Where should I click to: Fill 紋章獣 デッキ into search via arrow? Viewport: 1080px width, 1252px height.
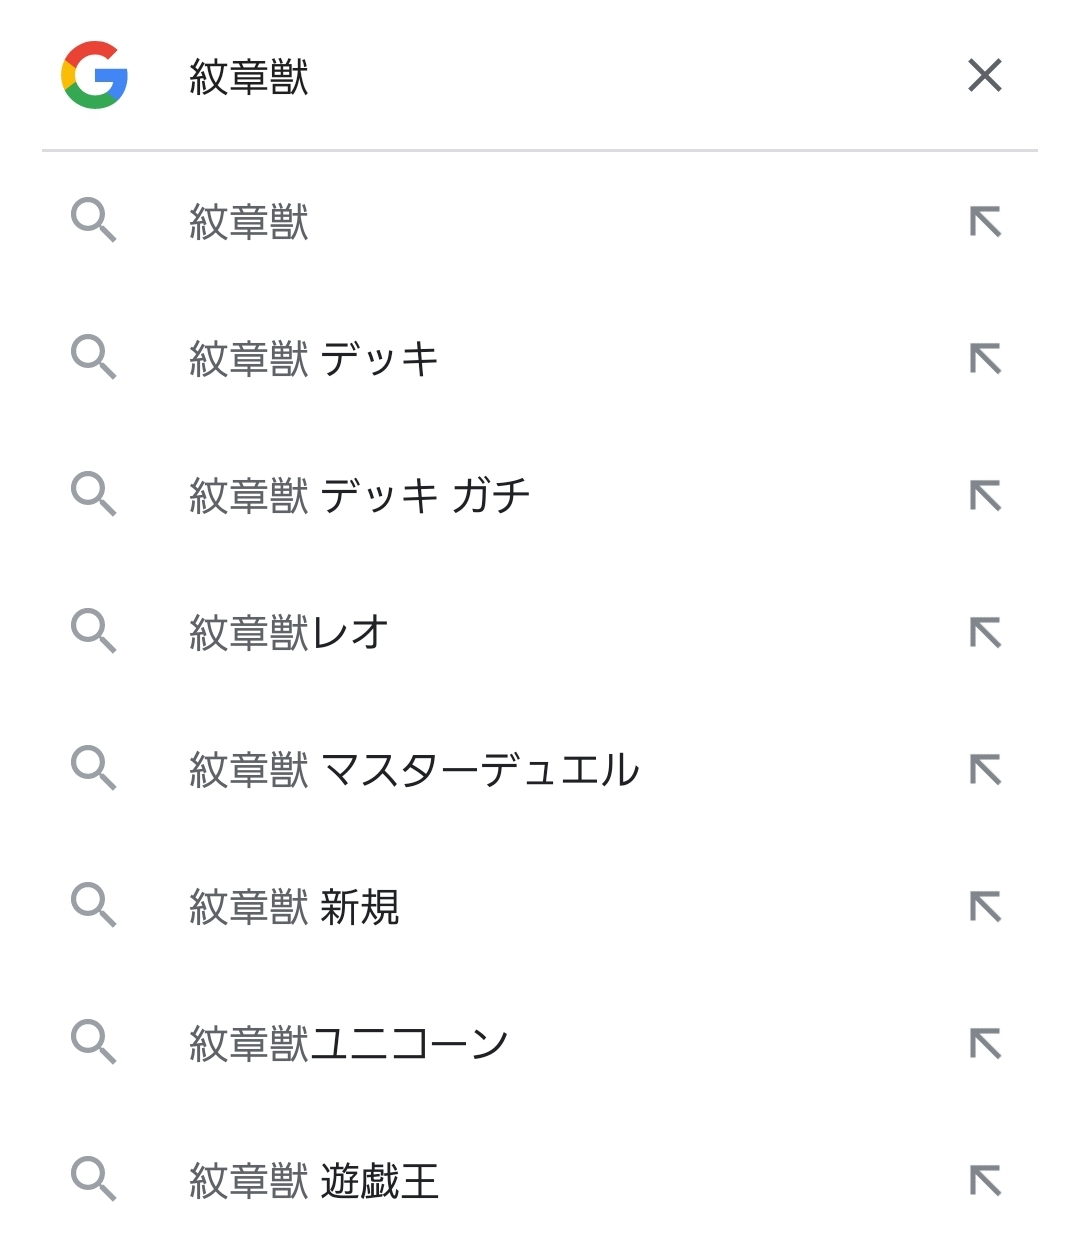(x=985, y=359)
